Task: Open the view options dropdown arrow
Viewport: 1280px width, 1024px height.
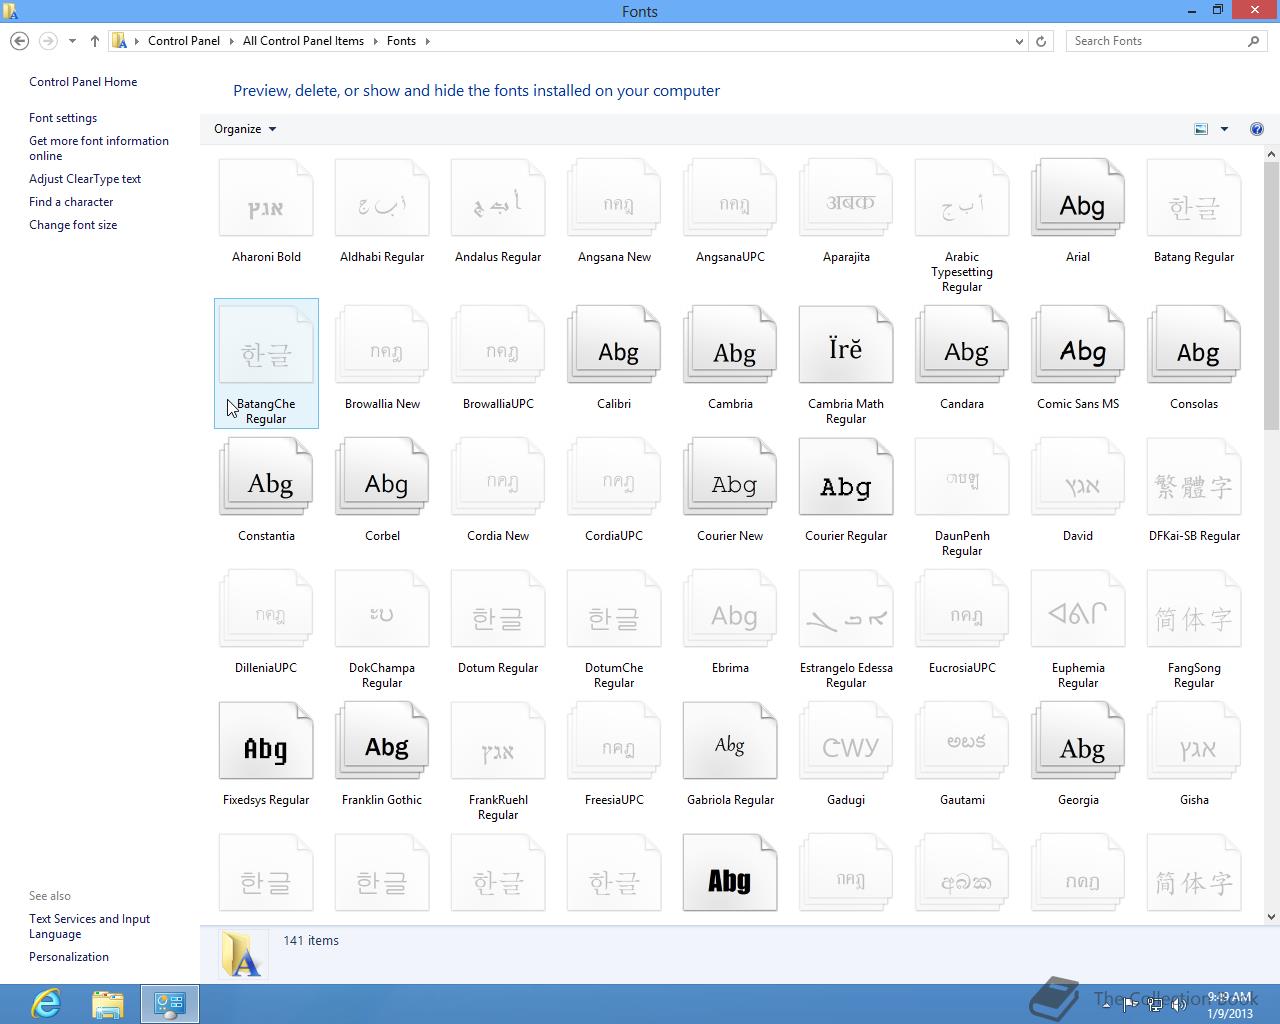Action: [x=1224, y=129]
